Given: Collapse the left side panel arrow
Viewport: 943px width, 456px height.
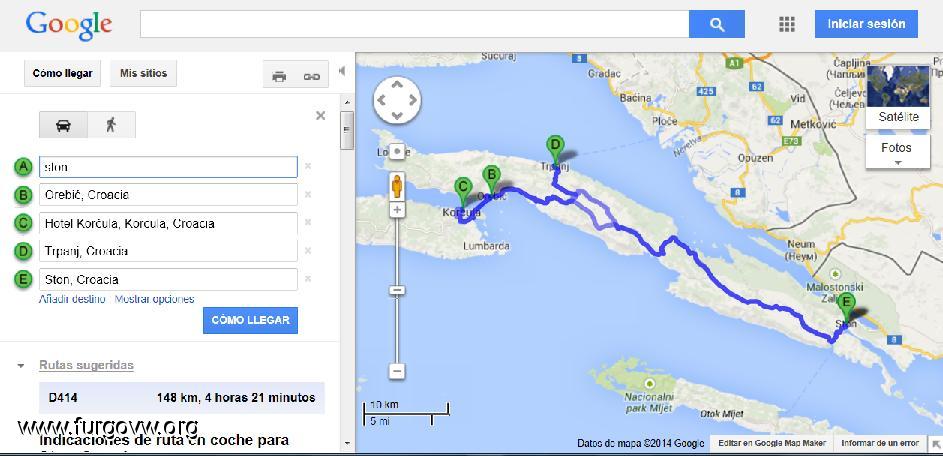Looking at the screenshot, I should click(342, 71).
